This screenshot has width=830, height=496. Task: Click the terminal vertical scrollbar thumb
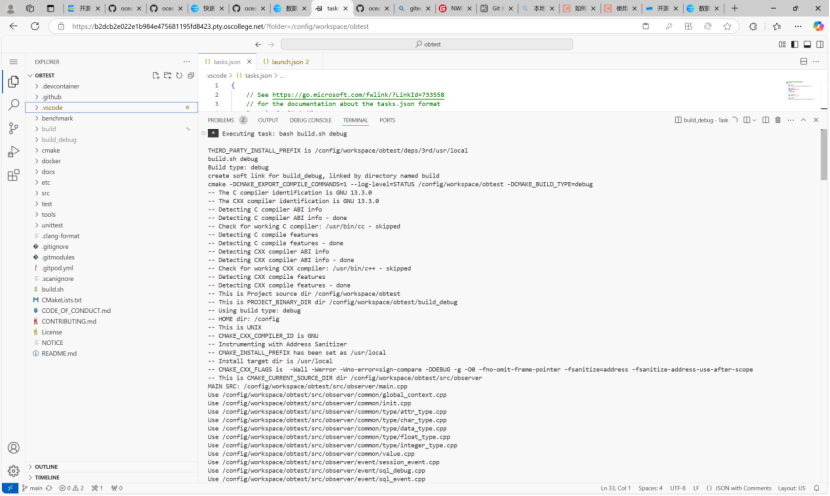coord(824,155)
